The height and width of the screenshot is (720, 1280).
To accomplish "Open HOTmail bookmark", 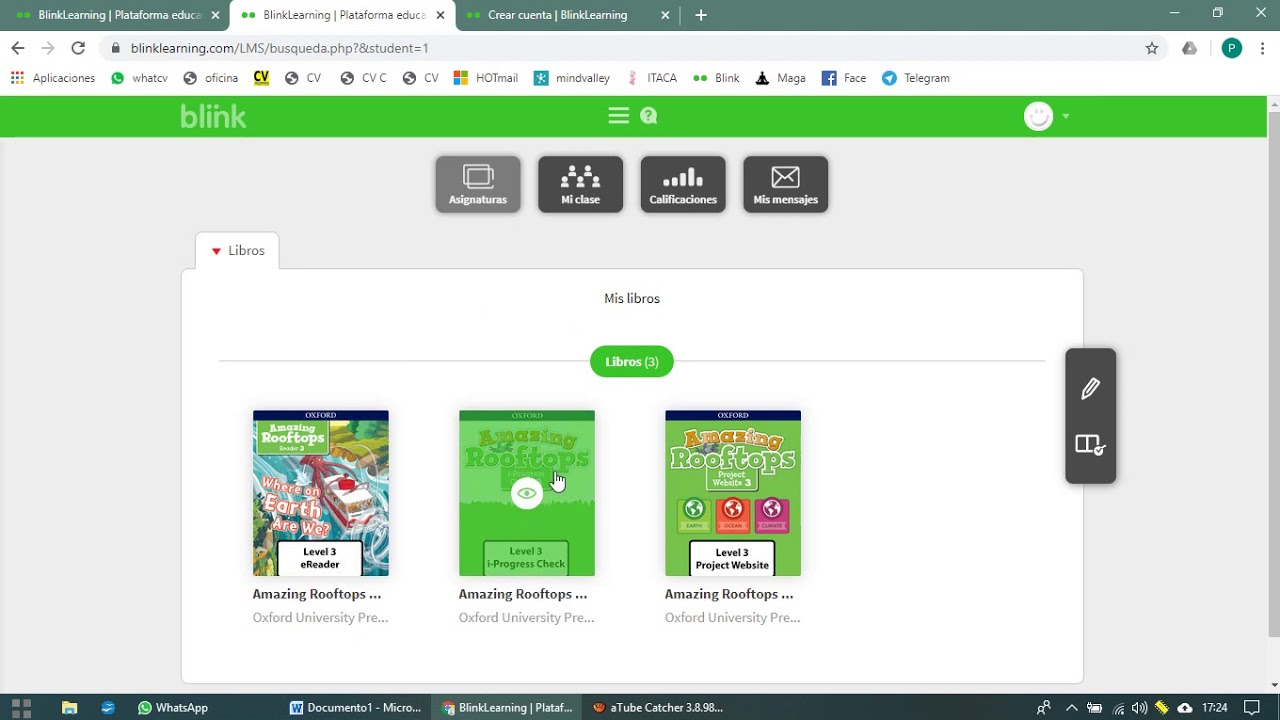I will click(x=486, y=78).
